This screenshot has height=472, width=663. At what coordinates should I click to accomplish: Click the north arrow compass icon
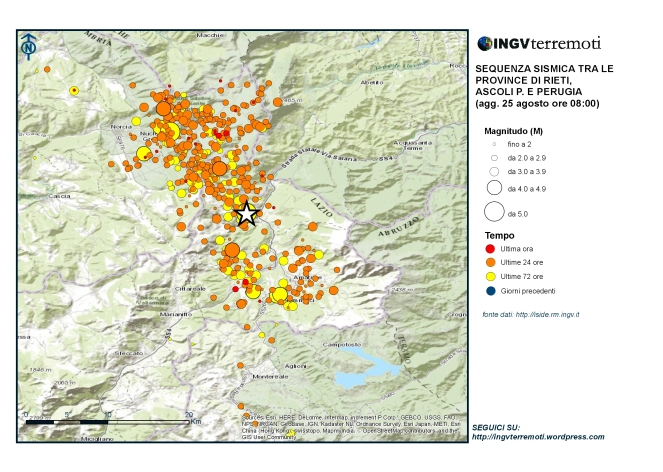(x=29, y=45)
